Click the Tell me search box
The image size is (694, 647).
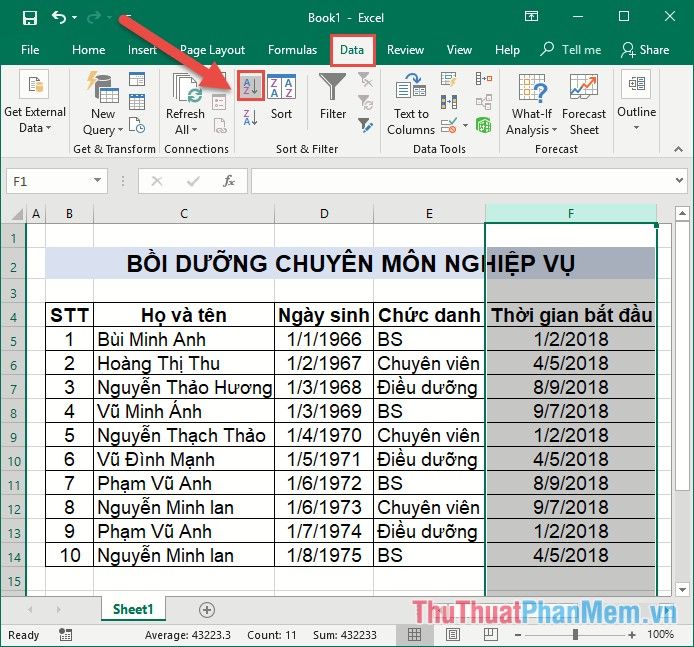571,50
